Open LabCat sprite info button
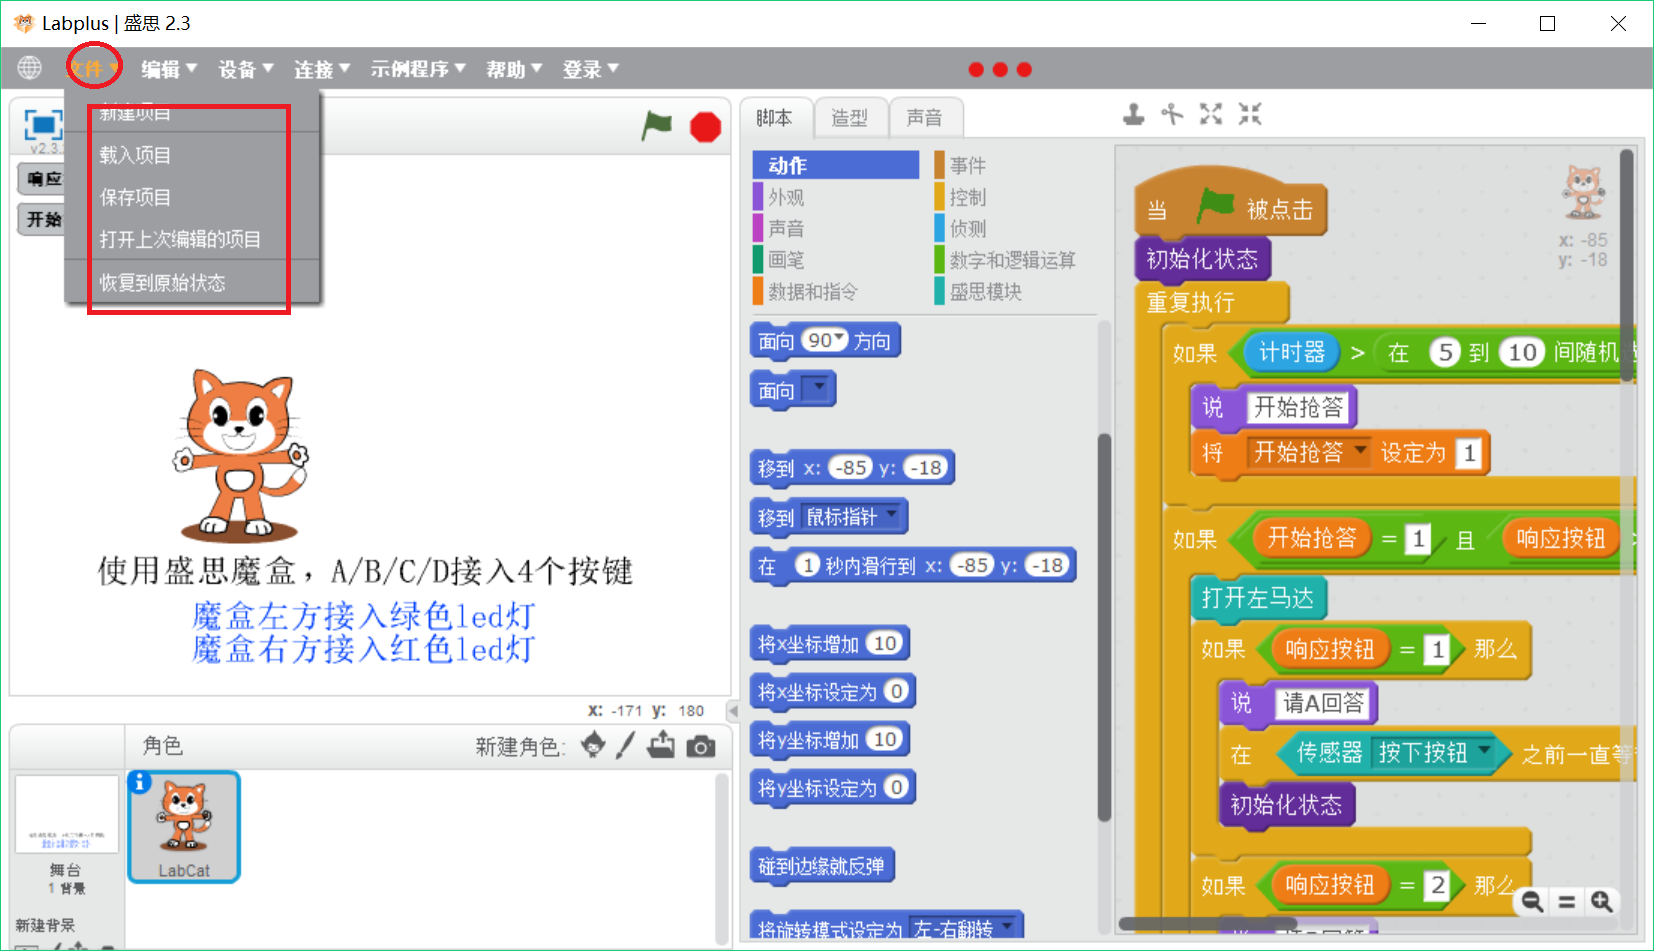The width and height of the screenshot is (1654, 951). 140,782
